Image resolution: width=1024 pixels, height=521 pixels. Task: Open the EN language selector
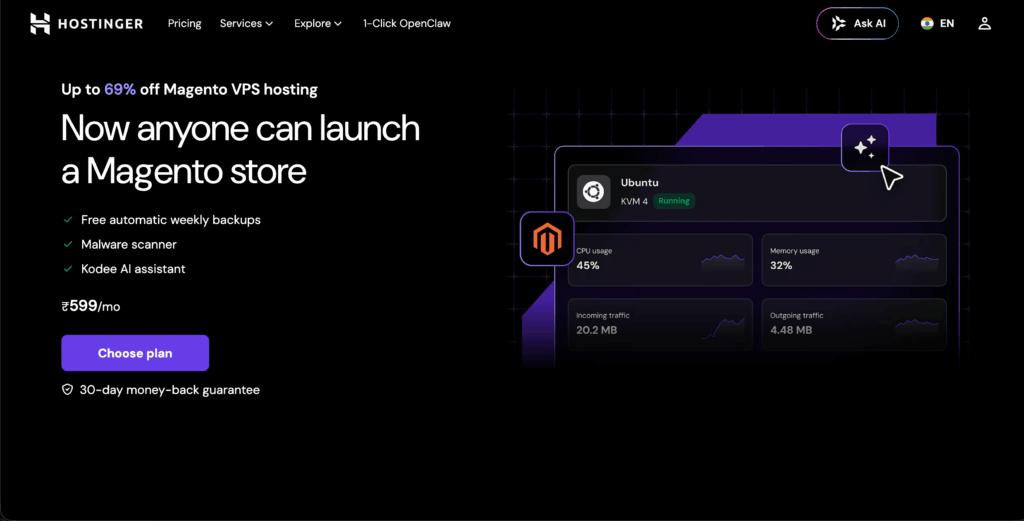pos(938,24)
